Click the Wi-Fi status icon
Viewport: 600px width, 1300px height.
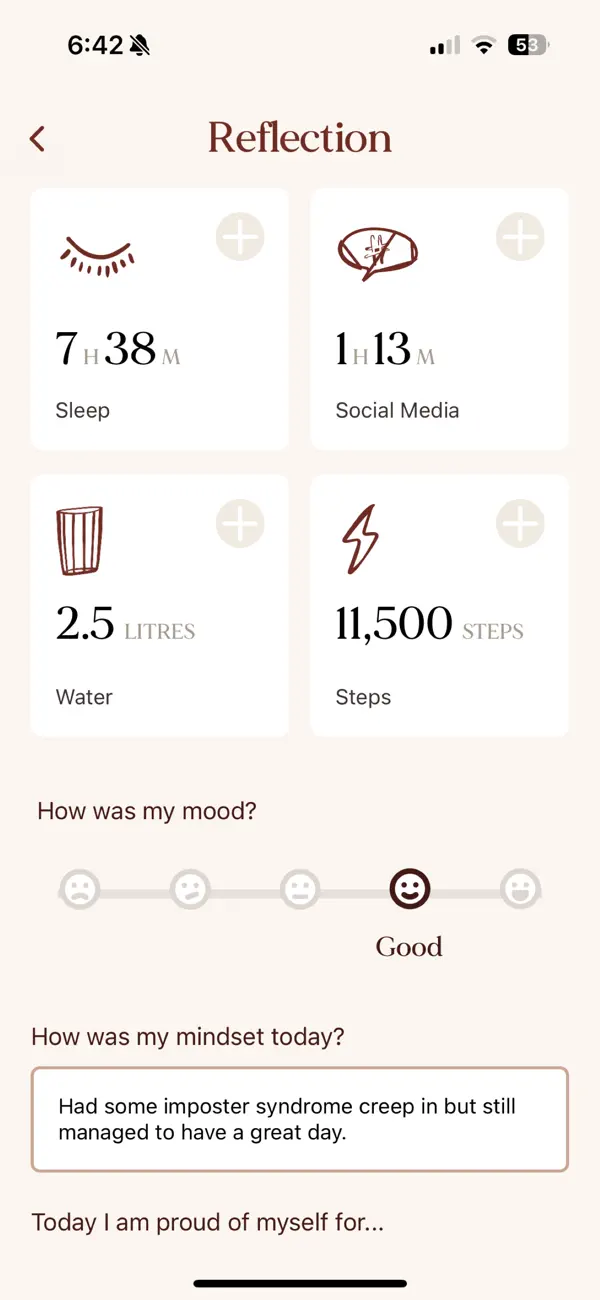(483, 44)
